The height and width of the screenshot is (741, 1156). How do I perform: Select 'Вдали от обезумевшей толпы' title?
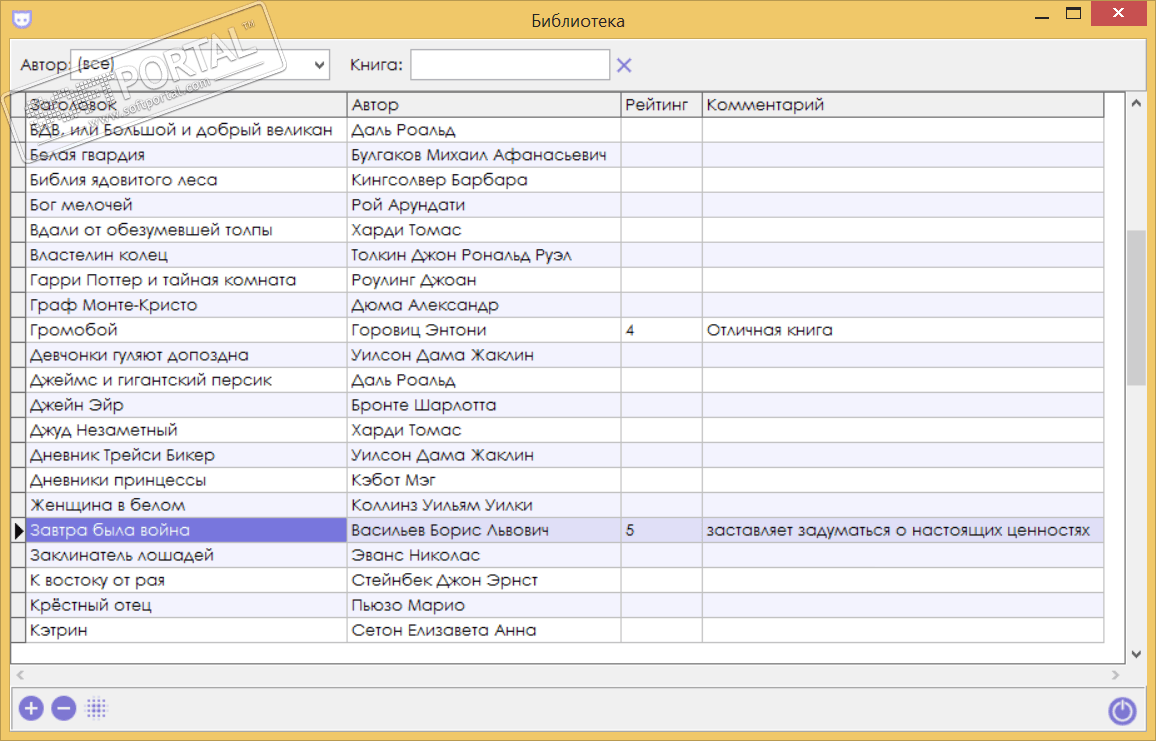click(x=186, y=230)
